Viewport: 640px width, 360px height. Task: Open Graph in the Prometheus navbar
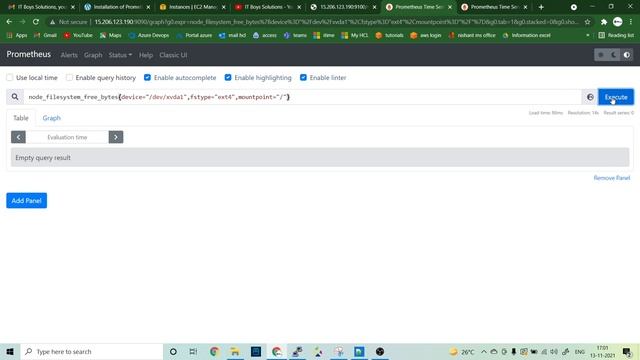tap(93, 55)
